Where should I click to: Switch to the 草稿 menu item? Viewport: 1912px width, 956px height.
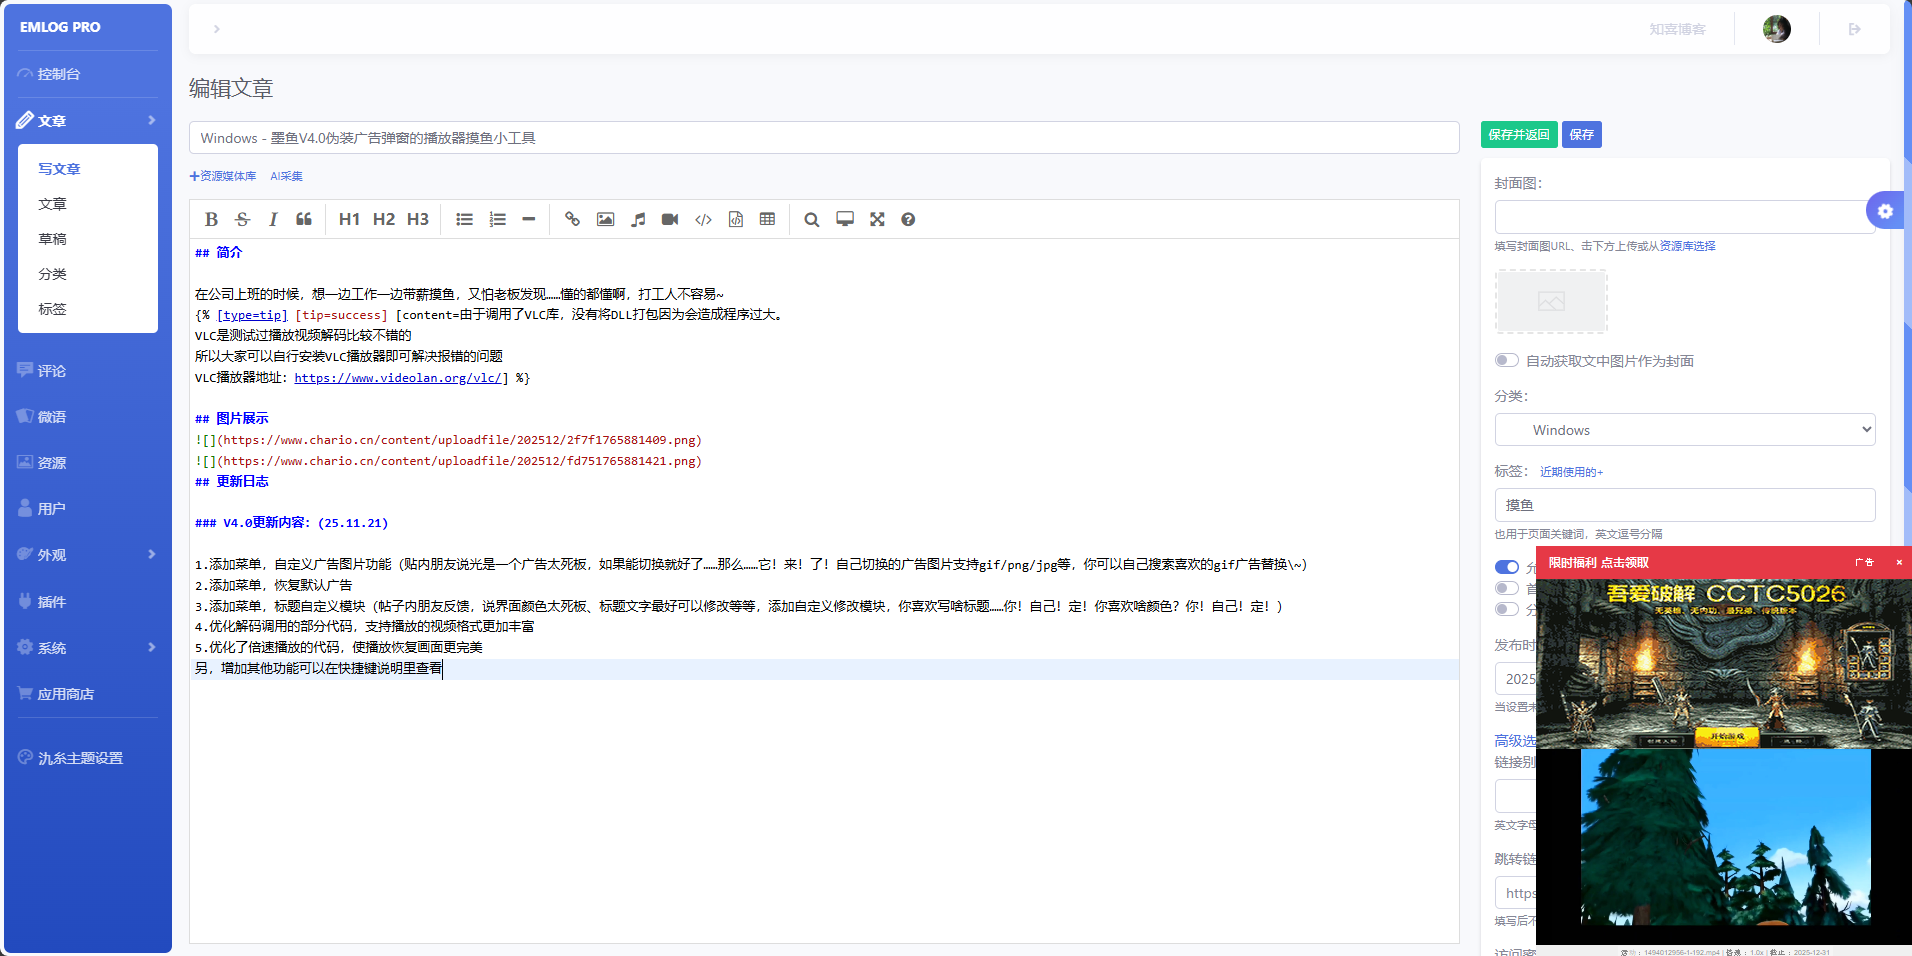(x=54, y=239)
